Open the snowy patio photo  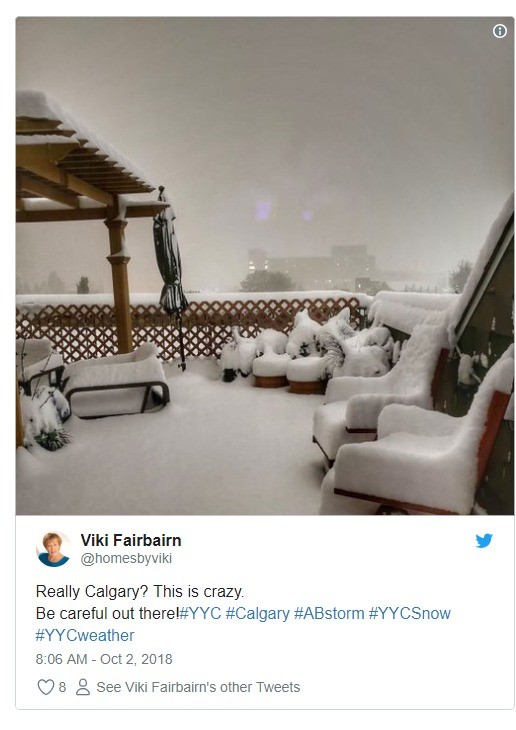[265, 266]
